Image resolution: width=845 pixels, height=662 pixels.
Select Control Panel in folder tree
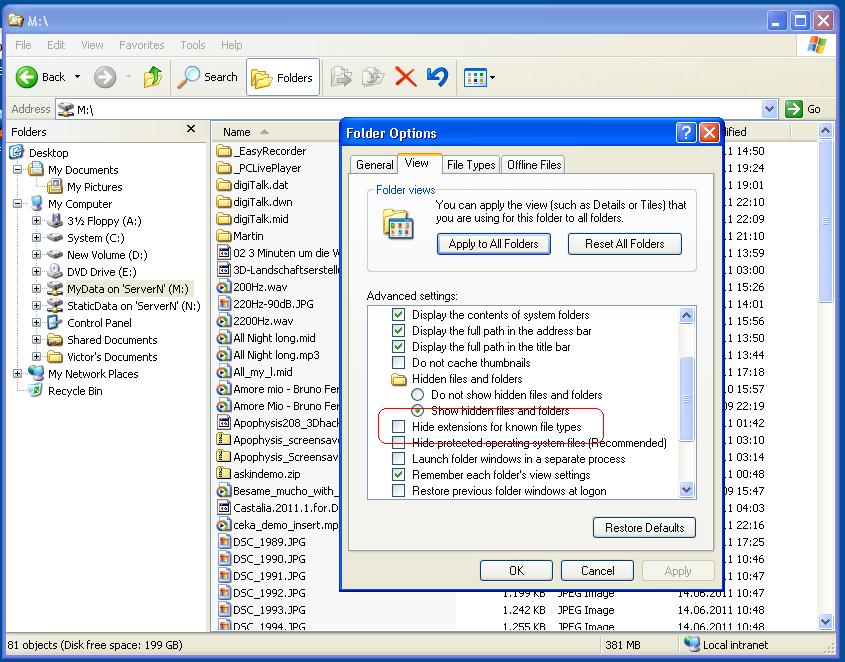coord(99,323)
